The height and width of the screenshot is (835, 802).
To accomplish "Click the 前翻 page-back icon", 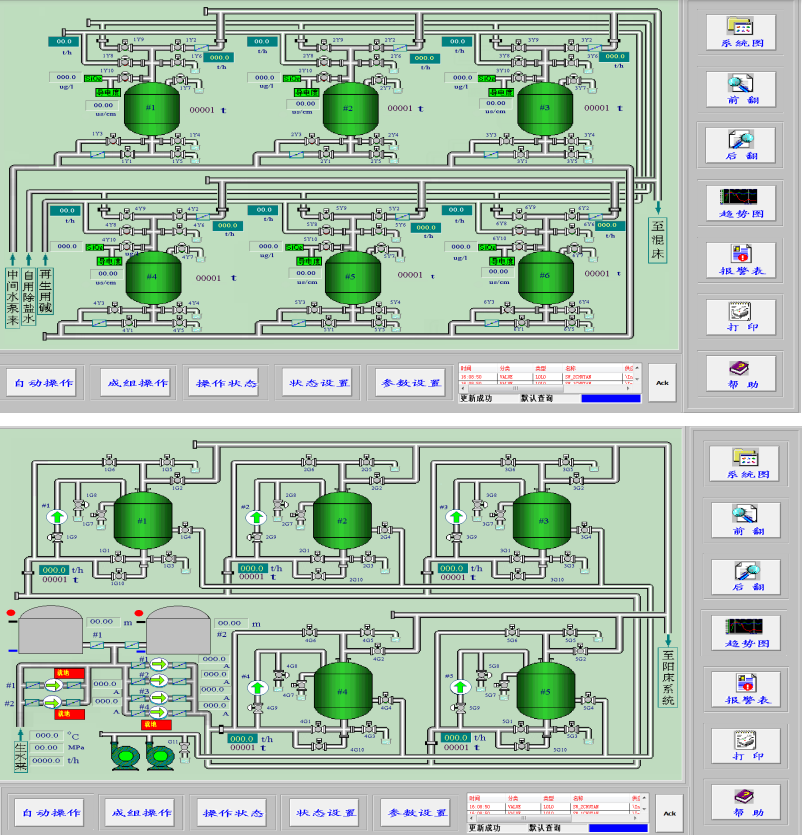I will point(740,90).
